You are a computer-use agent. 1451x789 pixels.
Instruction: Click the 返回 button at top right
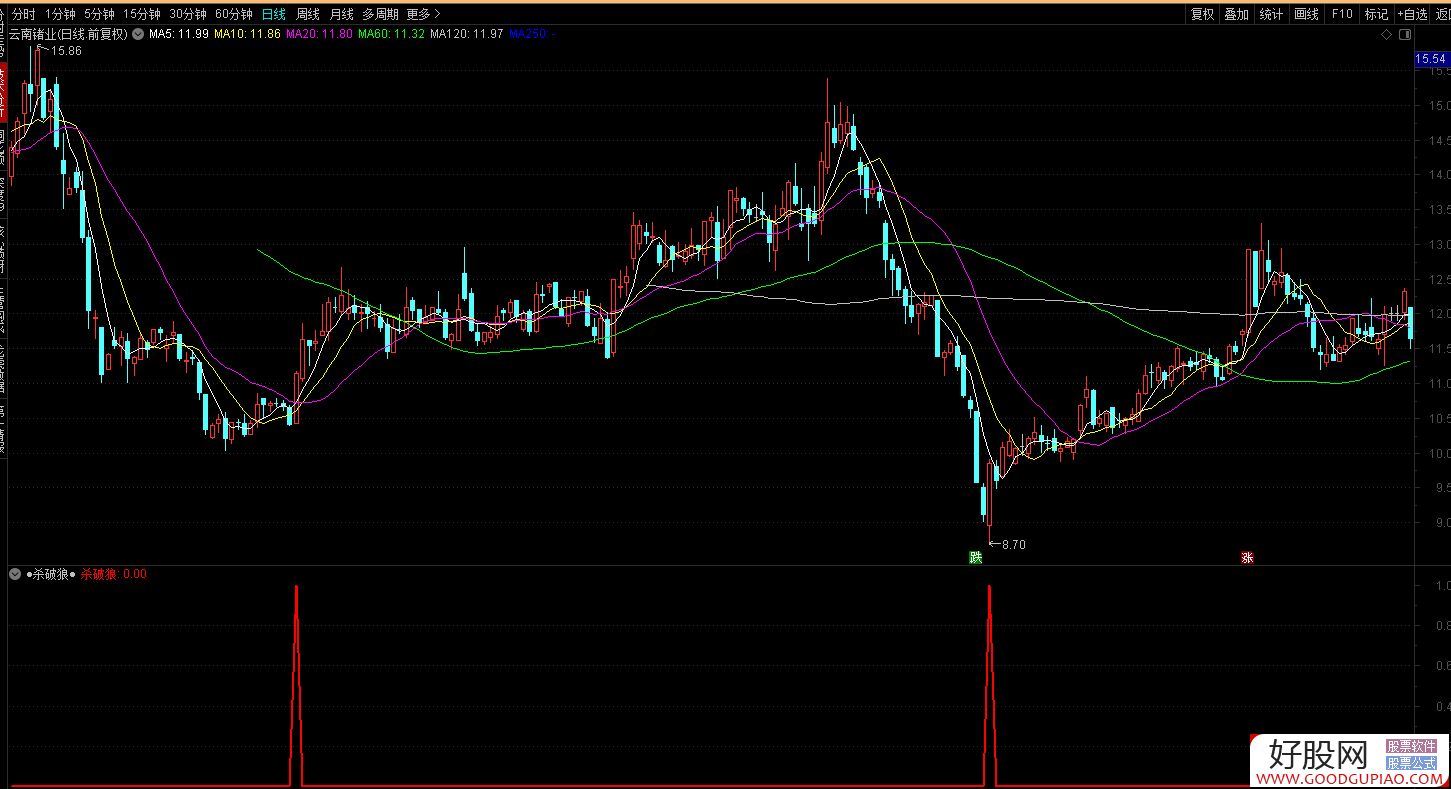pos(1442,14)
